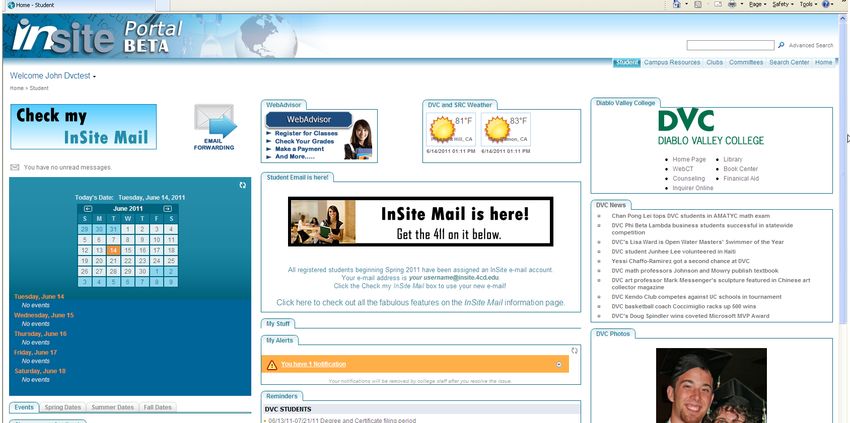The width and height of the screenshot is (850, 423).
Task: Select June 15 in the calendar
Action: point(127,251)
